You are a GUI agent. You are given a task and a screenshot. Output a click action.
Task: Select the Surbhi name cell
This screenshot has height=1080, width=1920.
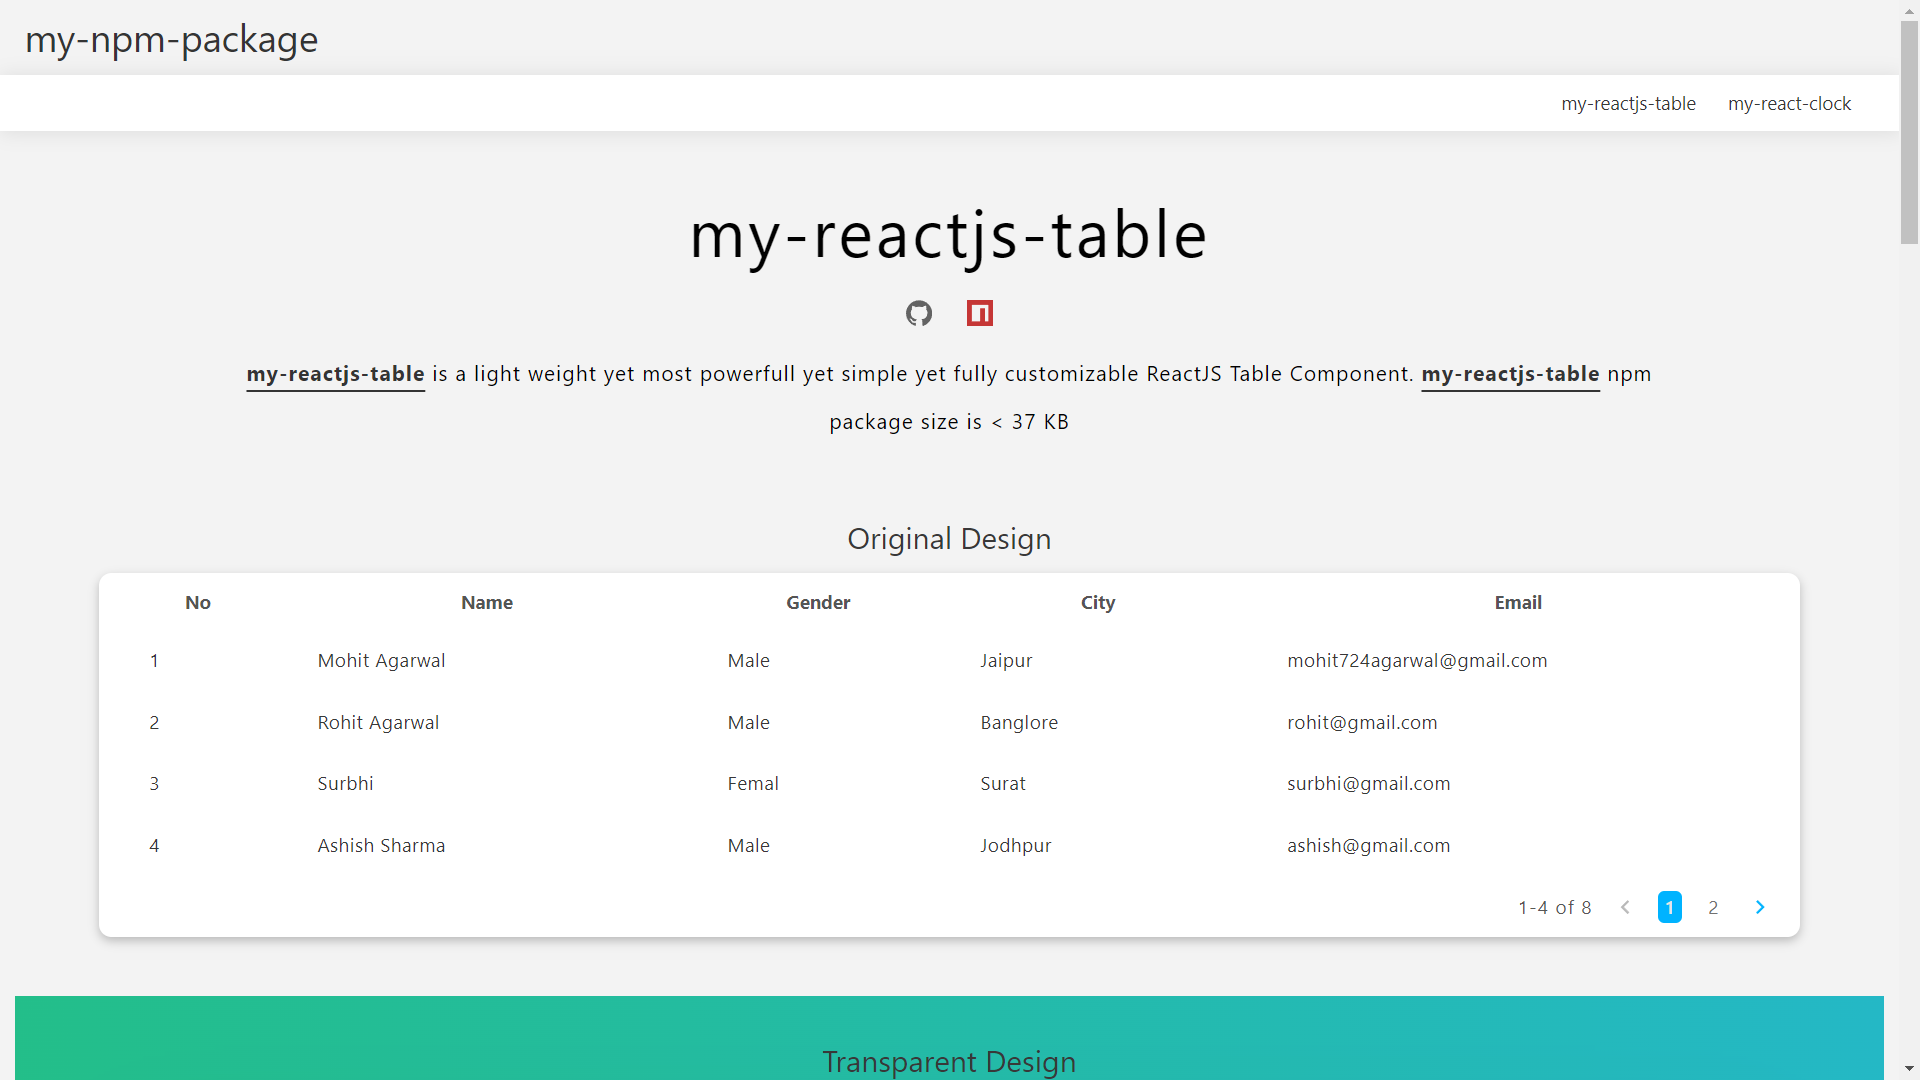coord(345,784)
